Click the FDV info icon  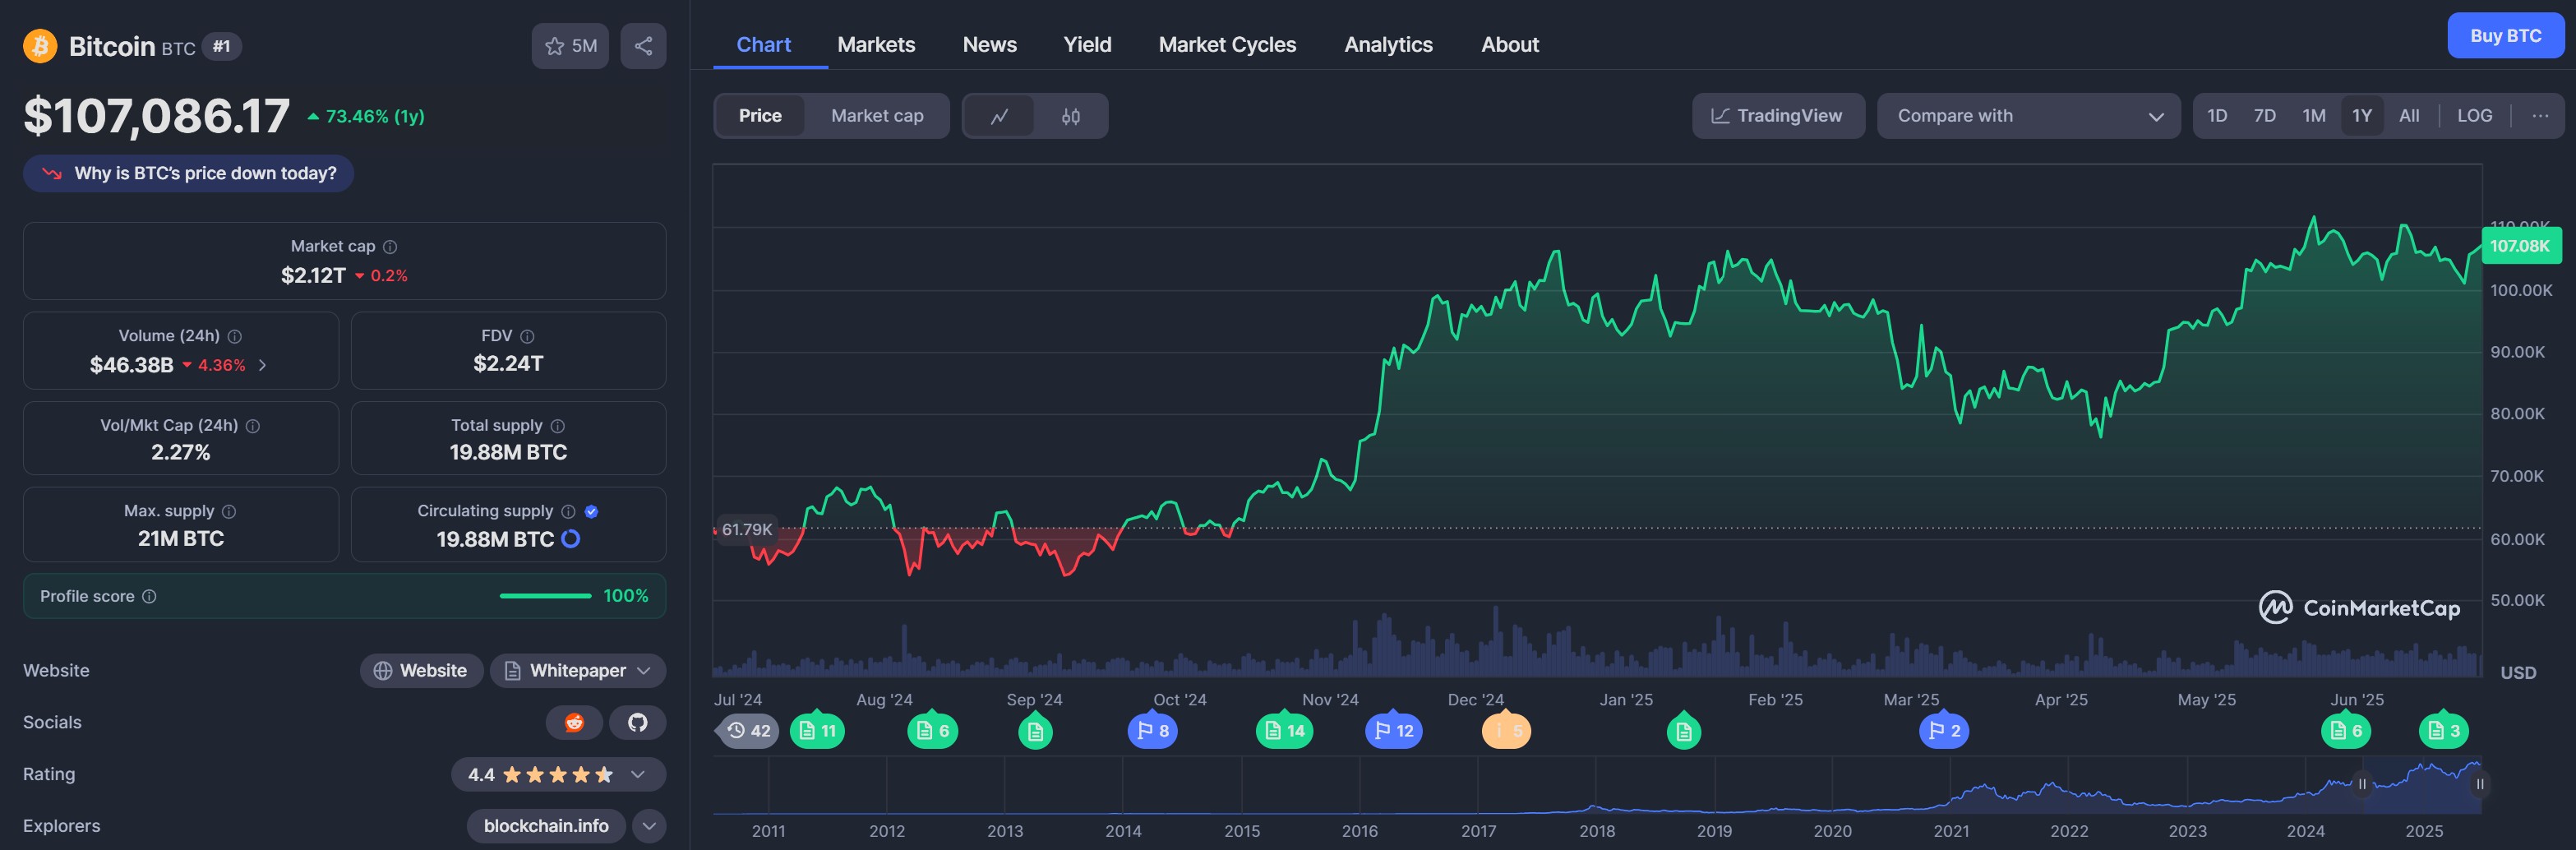point(527,337)
